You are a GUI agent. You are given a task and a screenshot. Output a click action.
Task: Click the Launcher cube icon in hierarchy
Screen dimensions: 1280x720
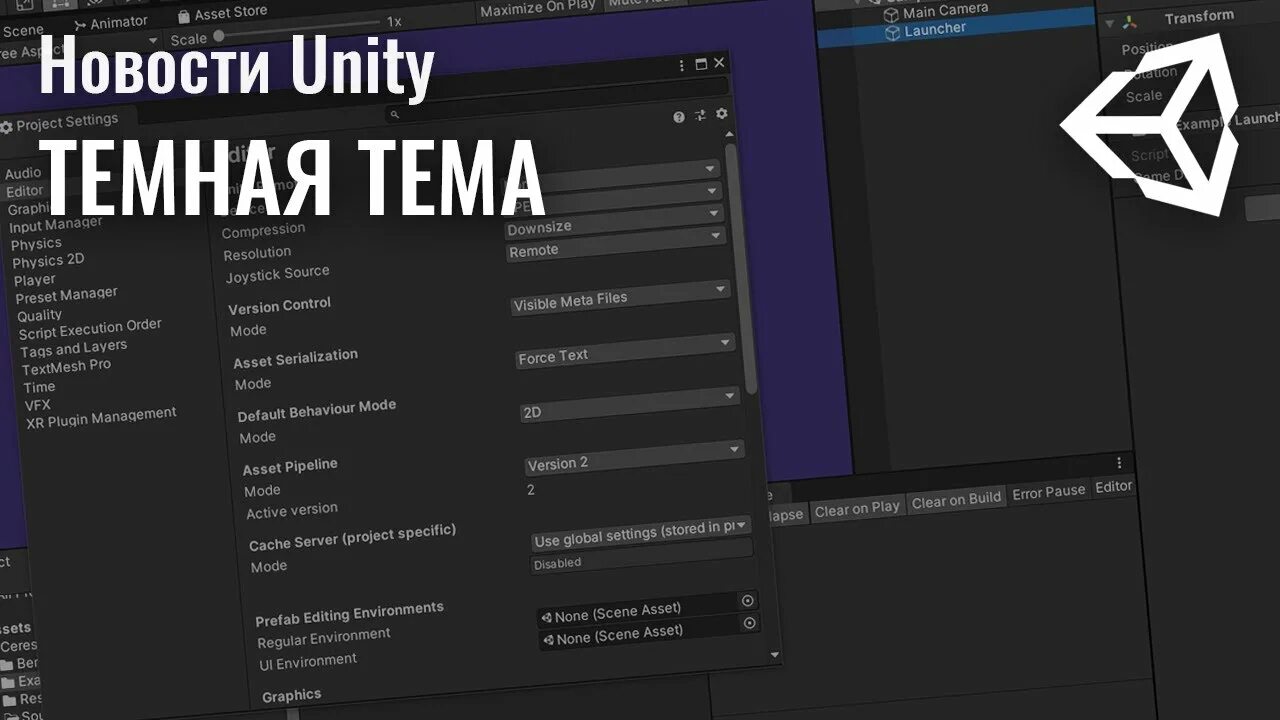coord(892,33)
